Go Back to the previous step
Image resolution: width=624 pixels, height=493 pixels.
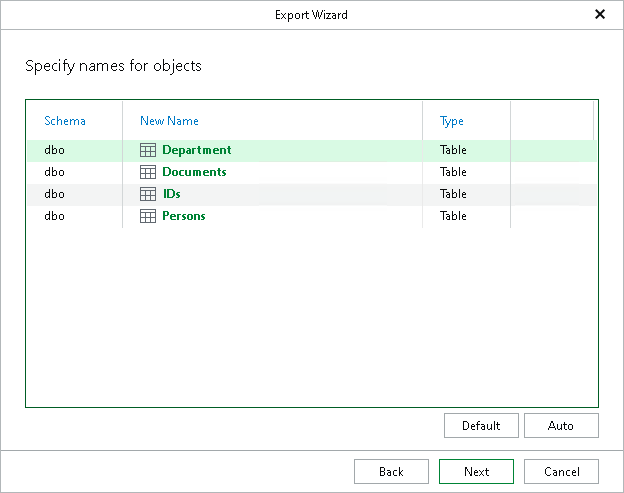(x=391, y=472)
